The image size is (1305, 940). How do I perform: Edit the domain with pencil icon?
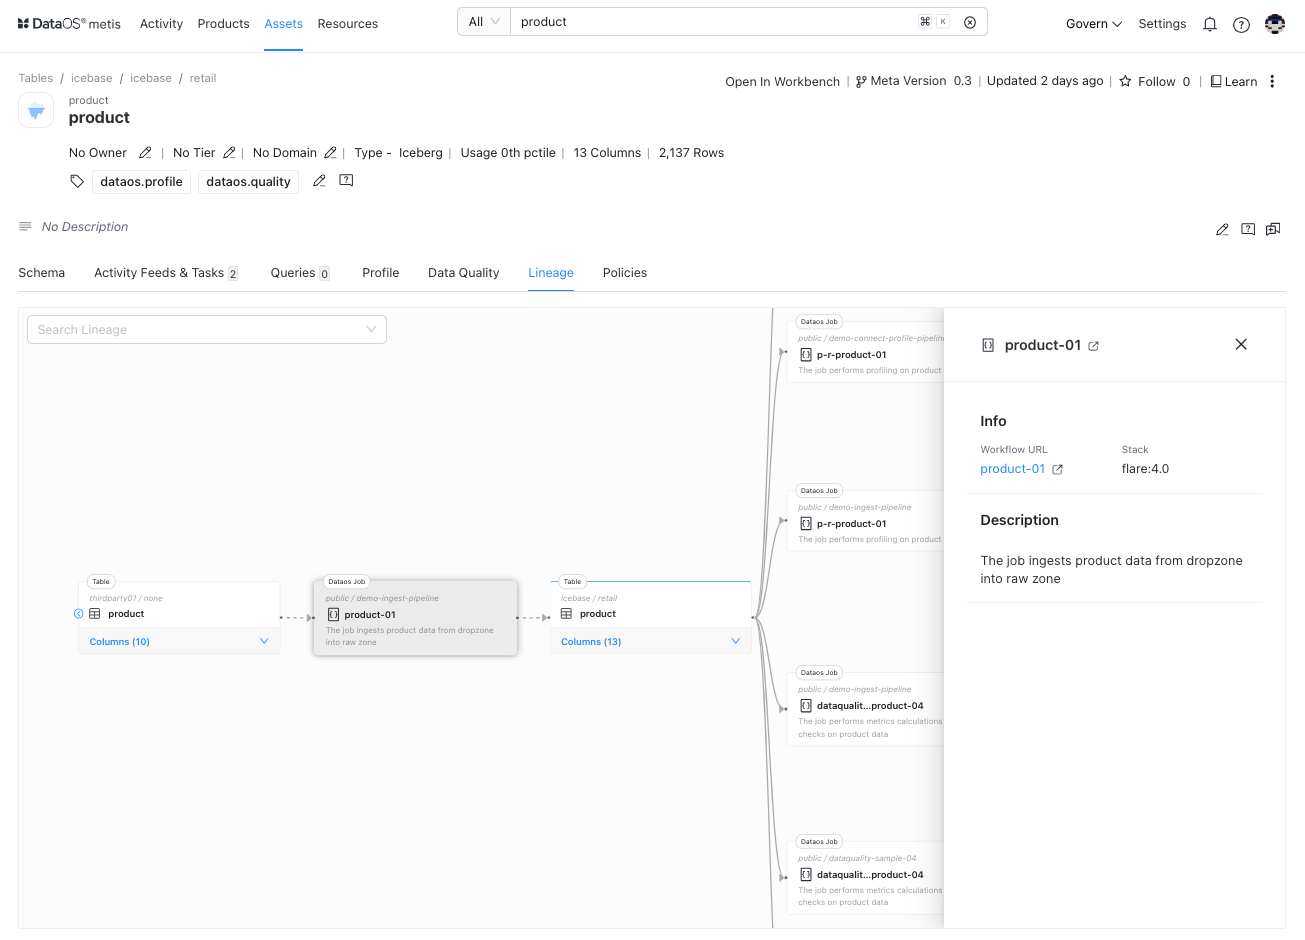[x=330, y=153]
